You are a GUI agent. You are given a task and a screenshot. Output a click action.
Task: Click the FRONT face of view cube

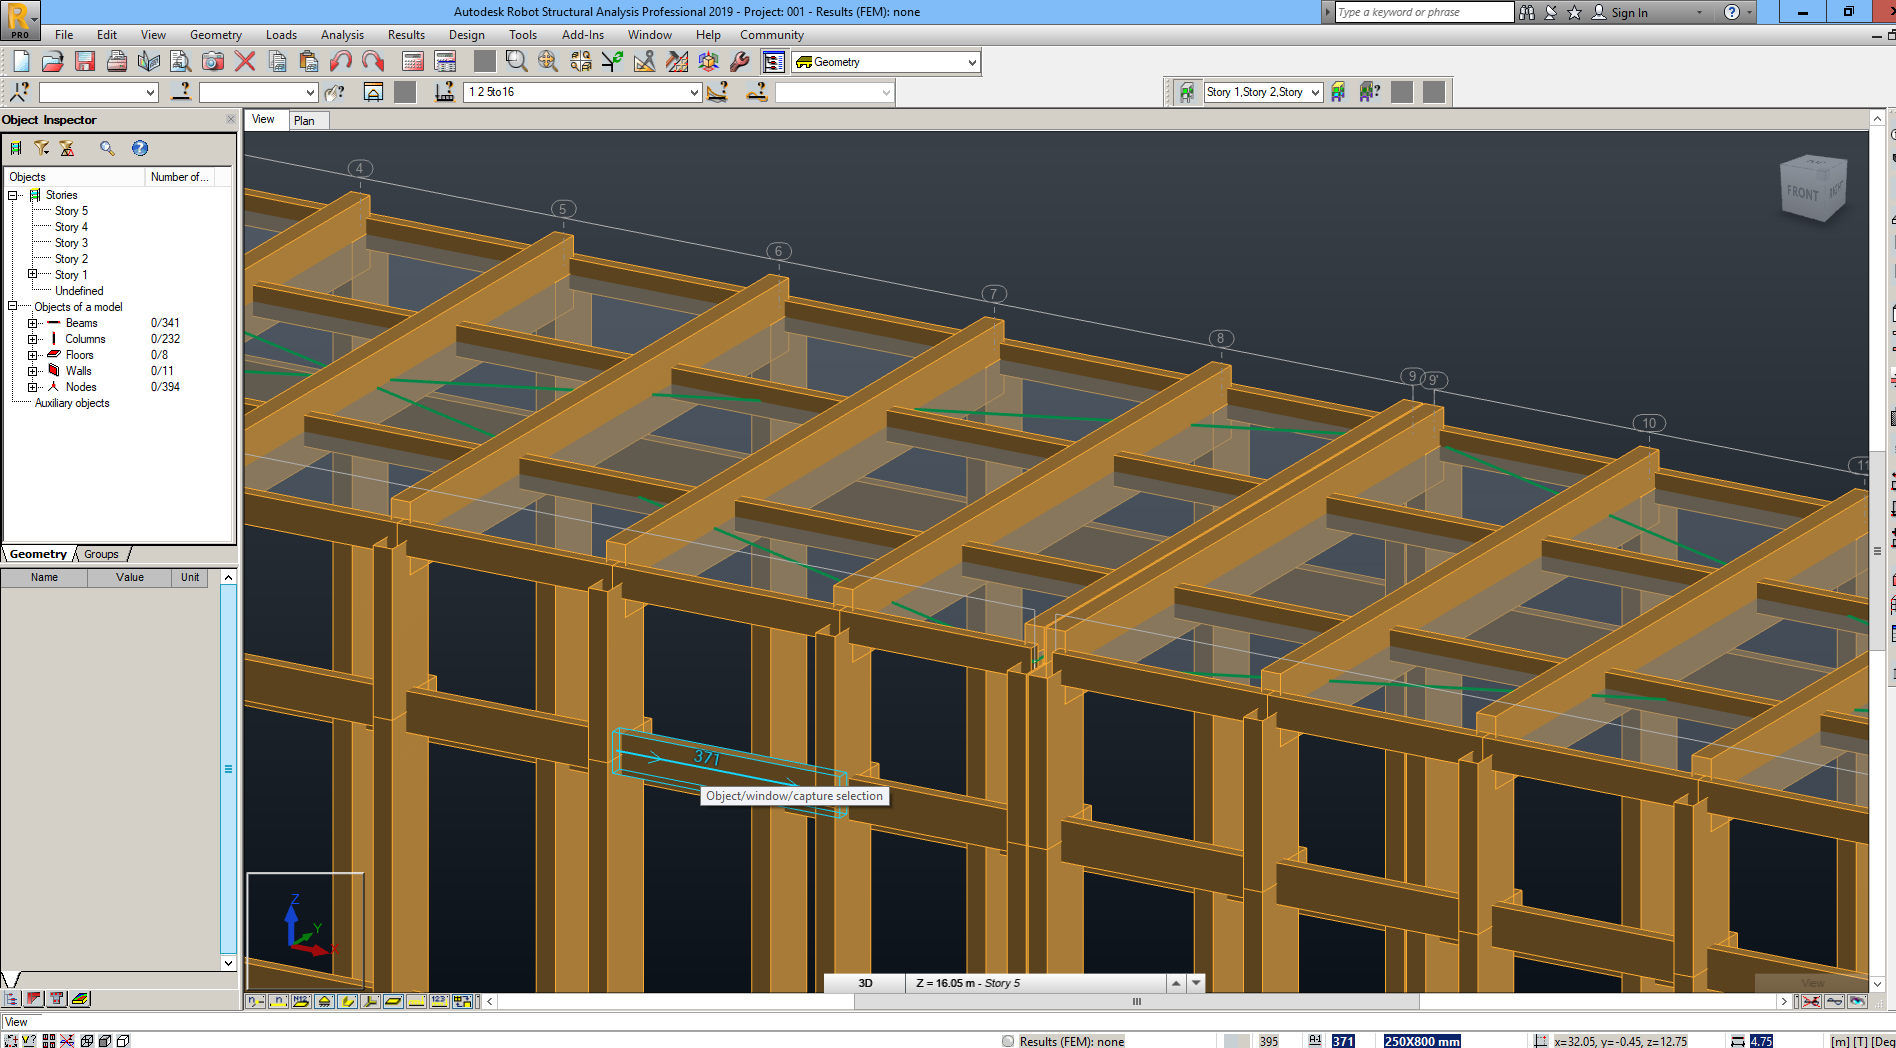[x=1802, y=192]
